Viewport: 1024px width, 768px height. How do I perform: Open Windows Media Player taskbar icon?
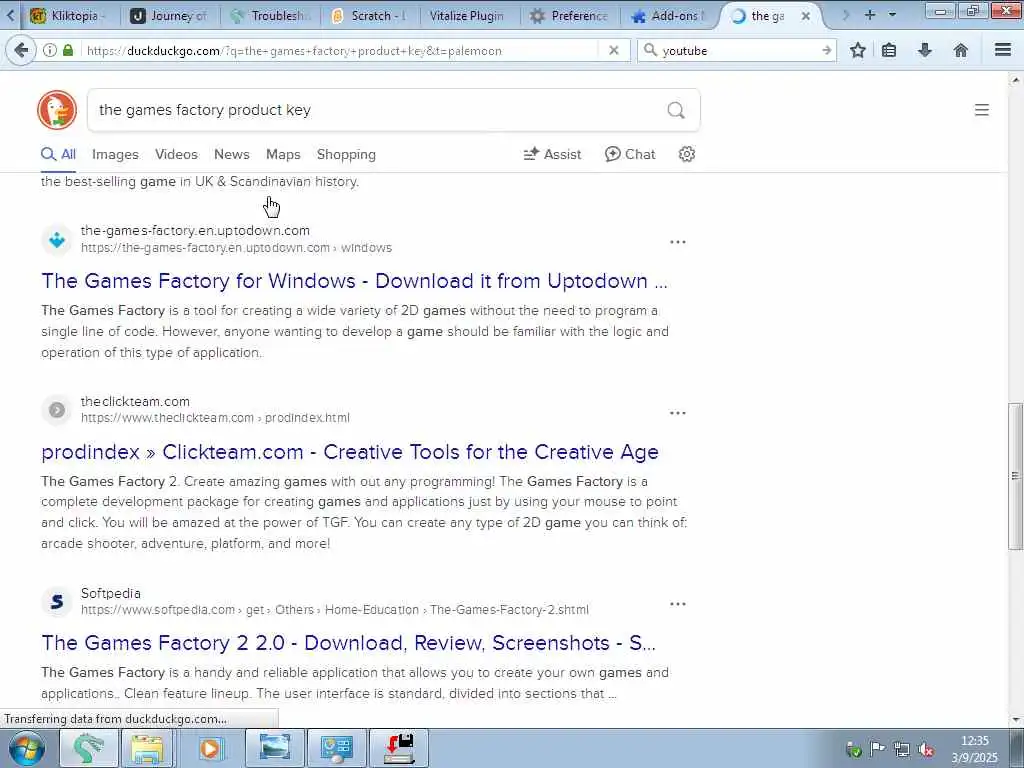tap(210, 748)
